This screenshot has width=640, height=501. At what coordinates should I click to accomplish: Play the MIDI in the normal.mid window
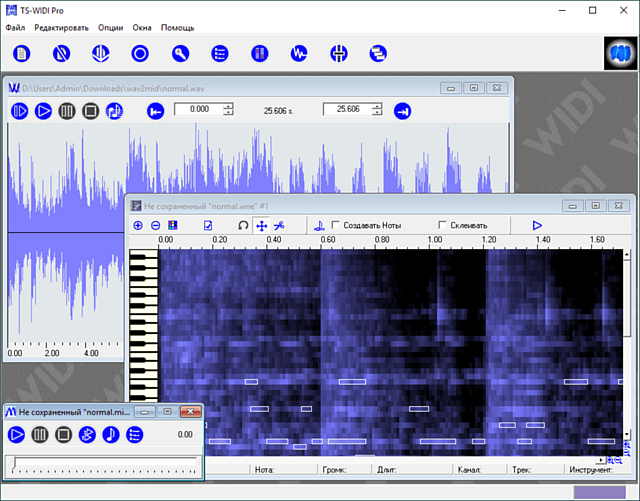[17, 434]
